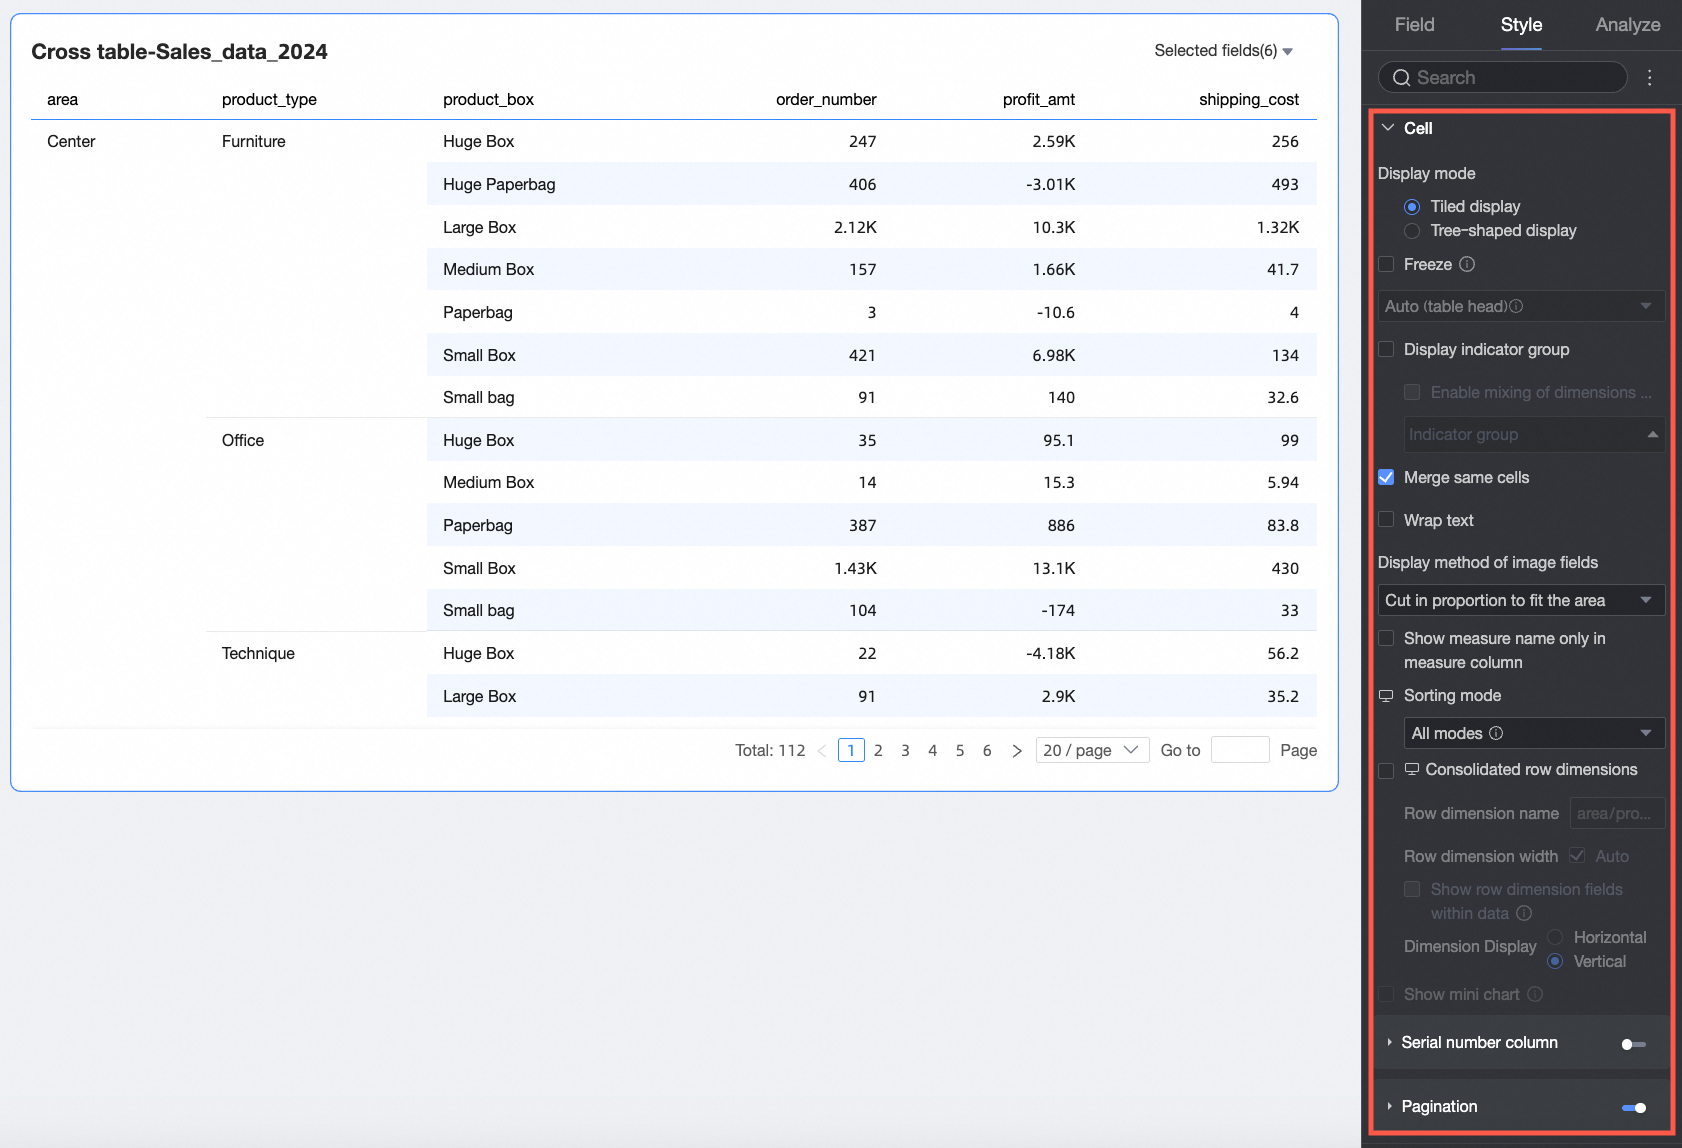Click the search magnifier icon

1401,78
